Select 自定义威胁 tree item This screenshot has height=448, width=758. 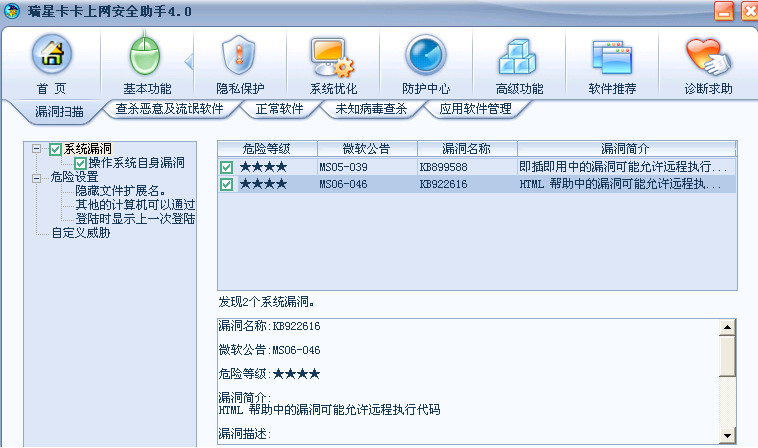pos(81,233)
